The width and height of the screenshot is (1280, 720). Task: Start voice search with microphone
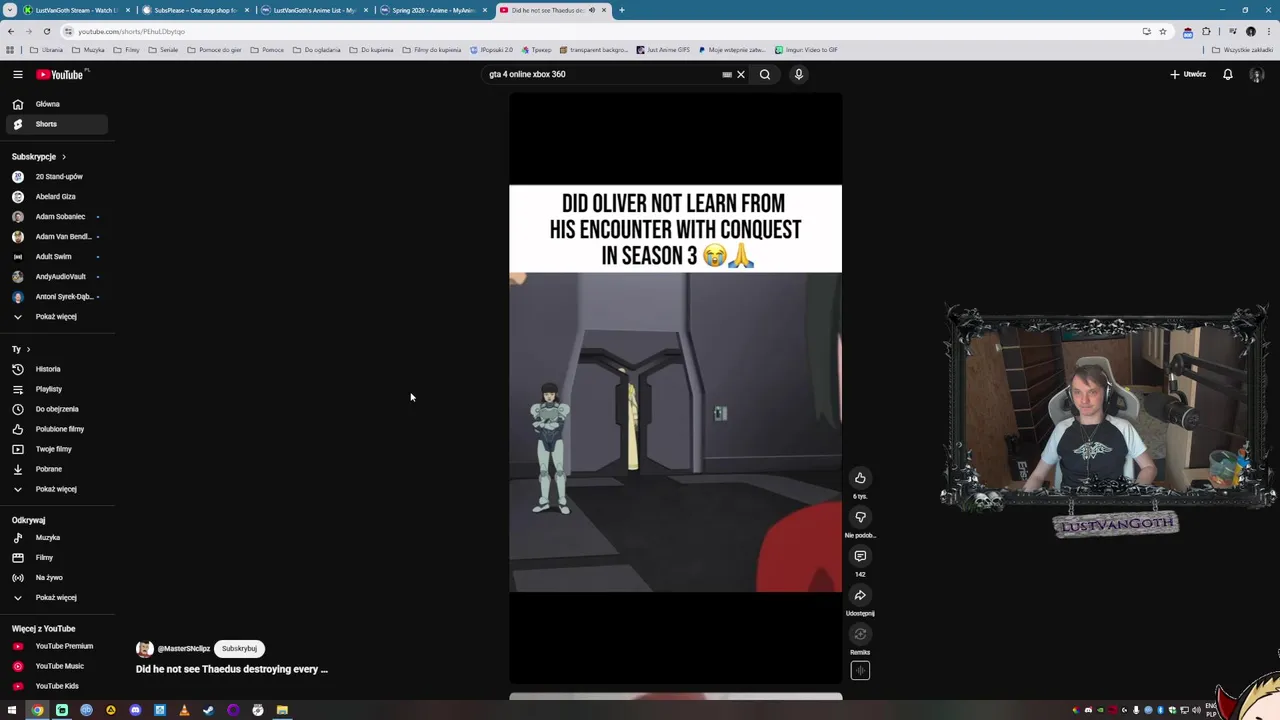click(x=799, y=74)
